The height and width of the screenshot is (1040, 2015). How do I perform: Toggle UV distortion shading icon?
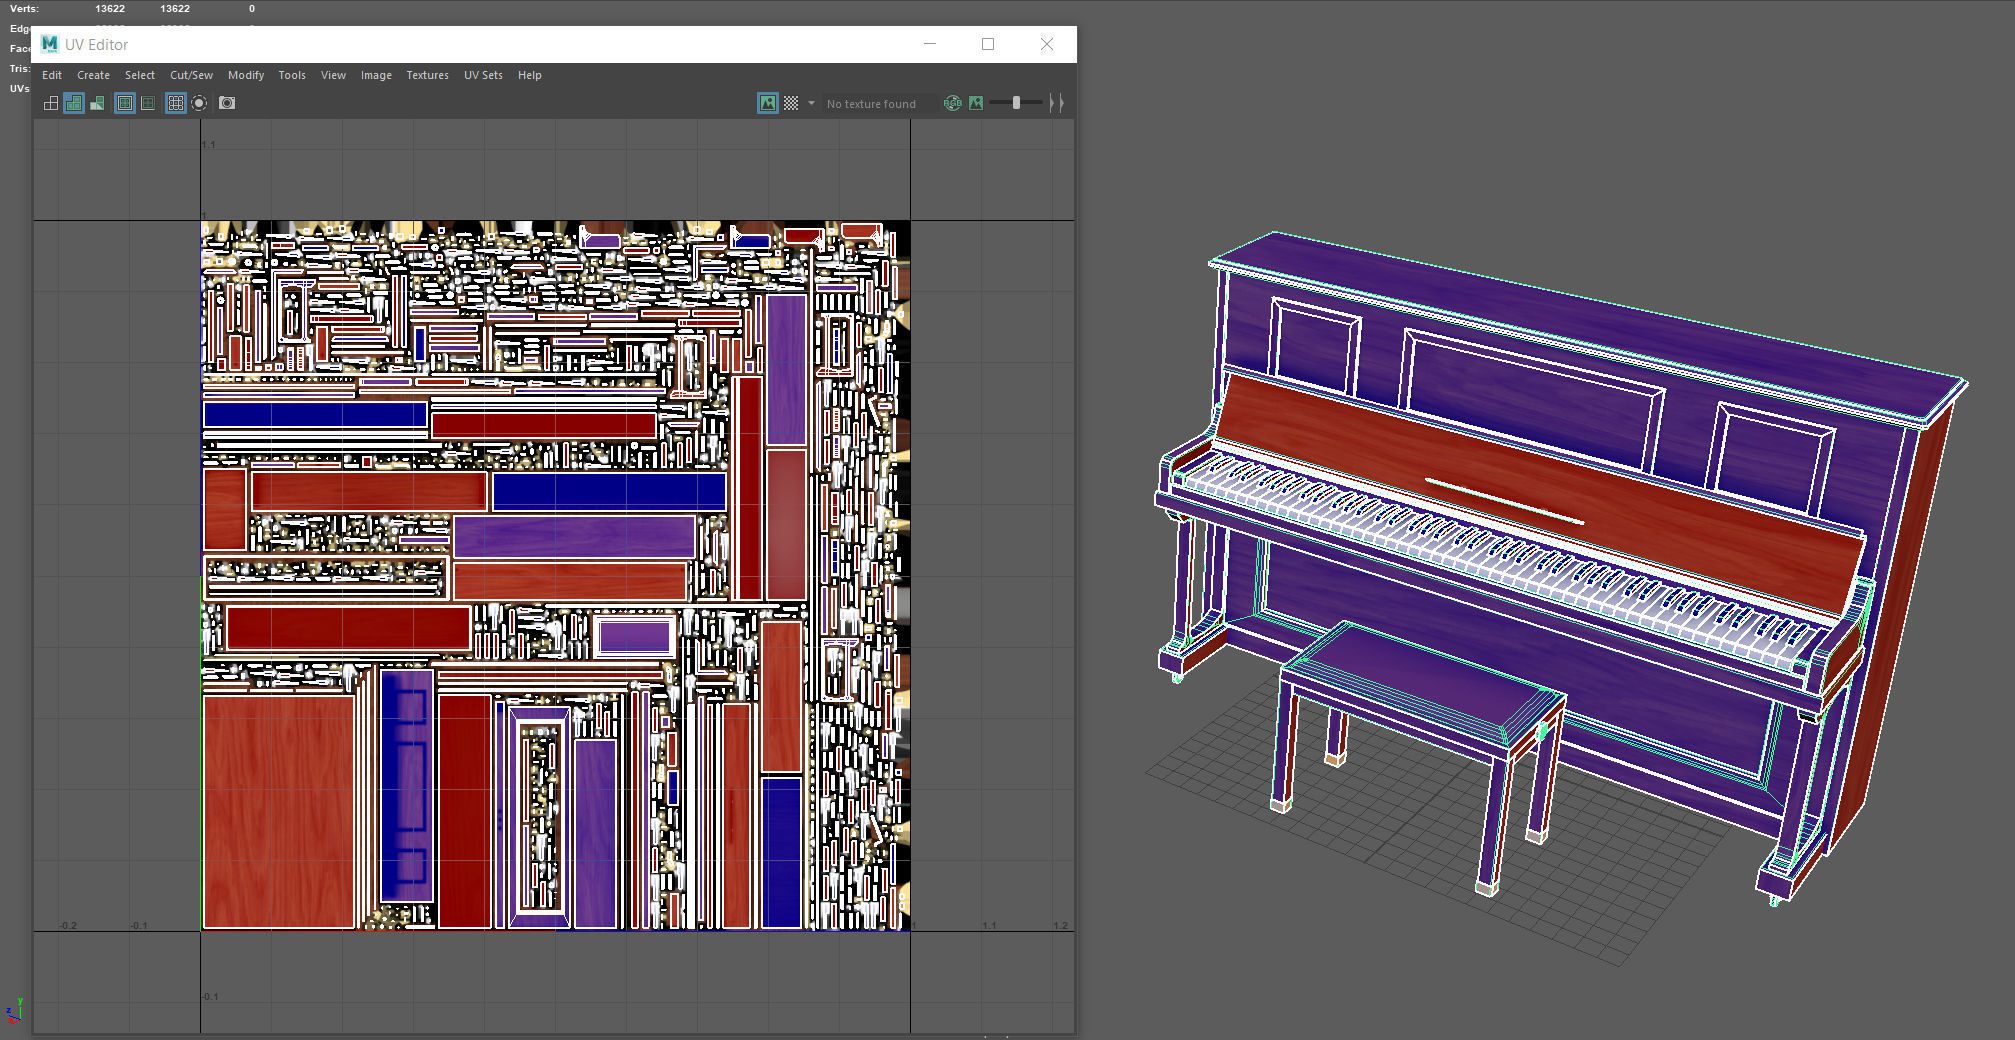click(97, 103)
